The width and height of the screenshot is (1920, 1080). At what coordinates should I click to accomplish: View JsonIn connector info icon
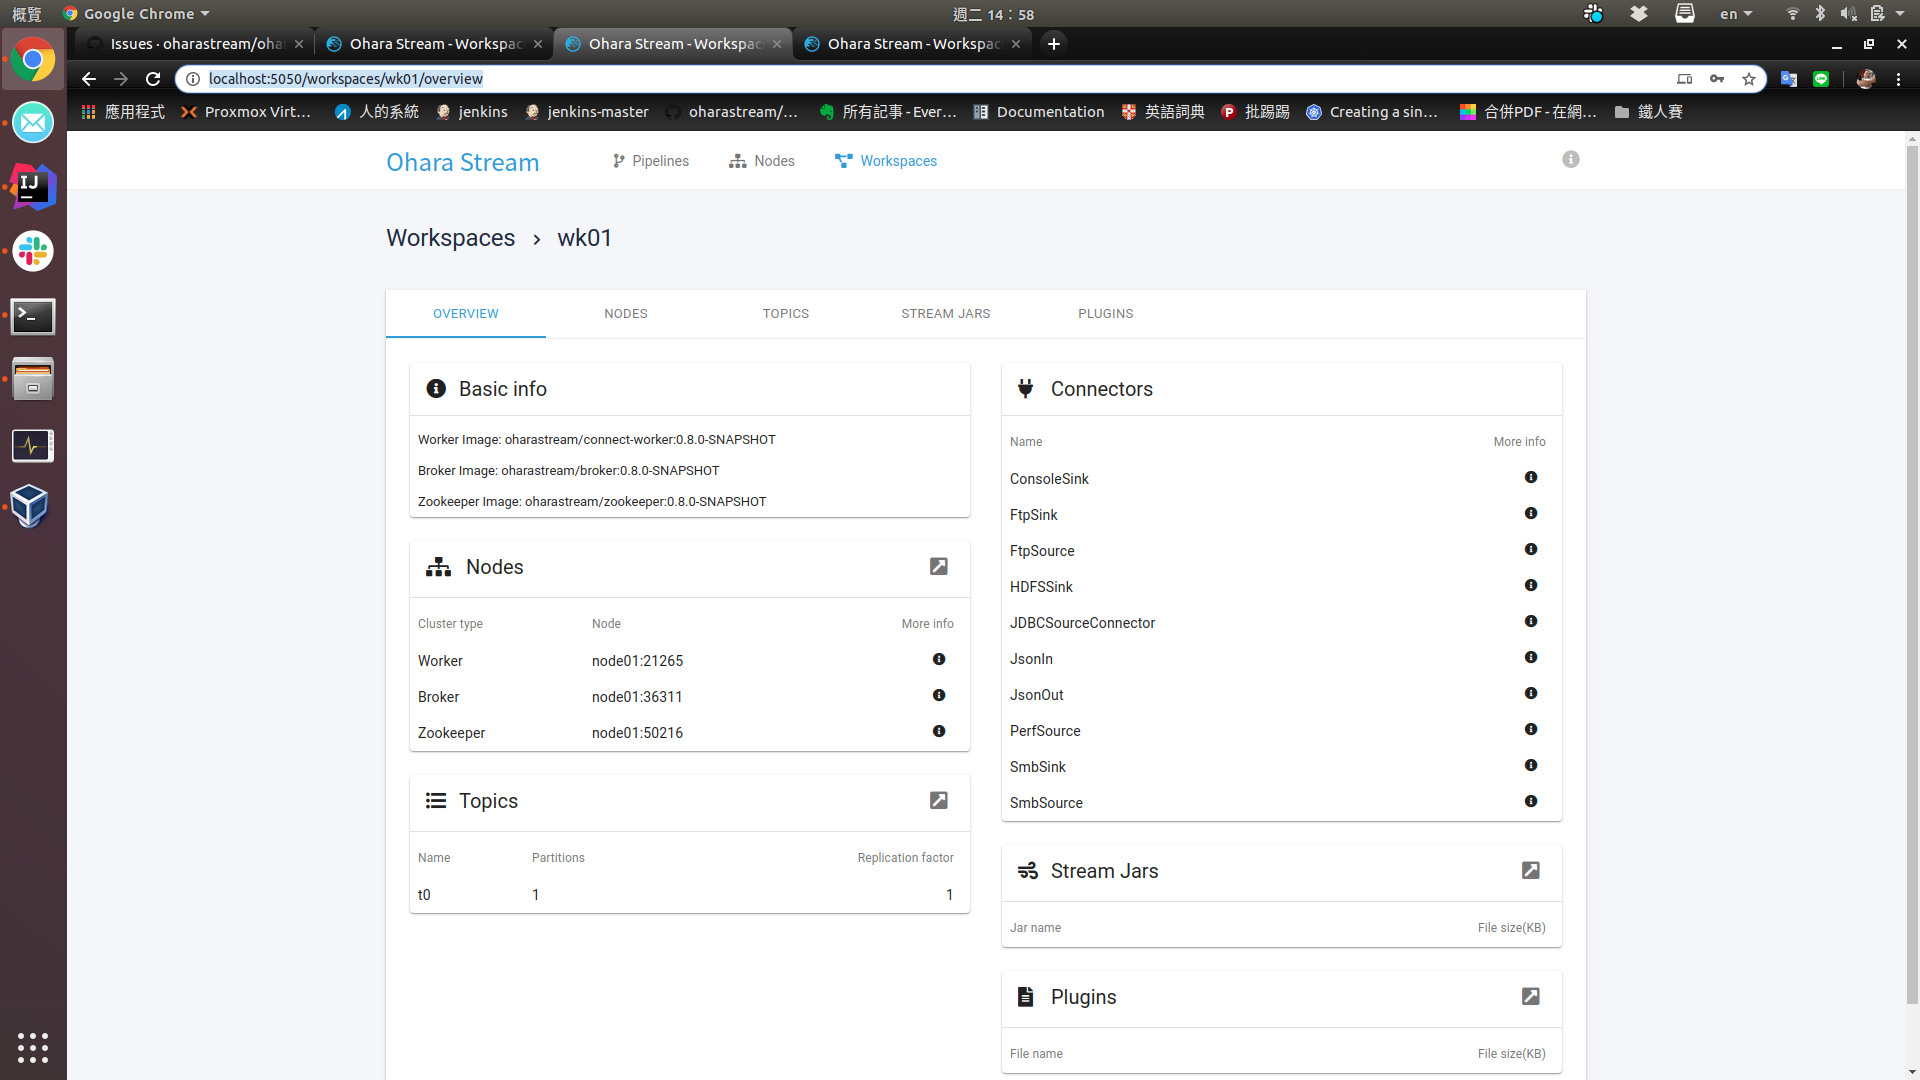pyautogui.click(x=1530, y=658)
